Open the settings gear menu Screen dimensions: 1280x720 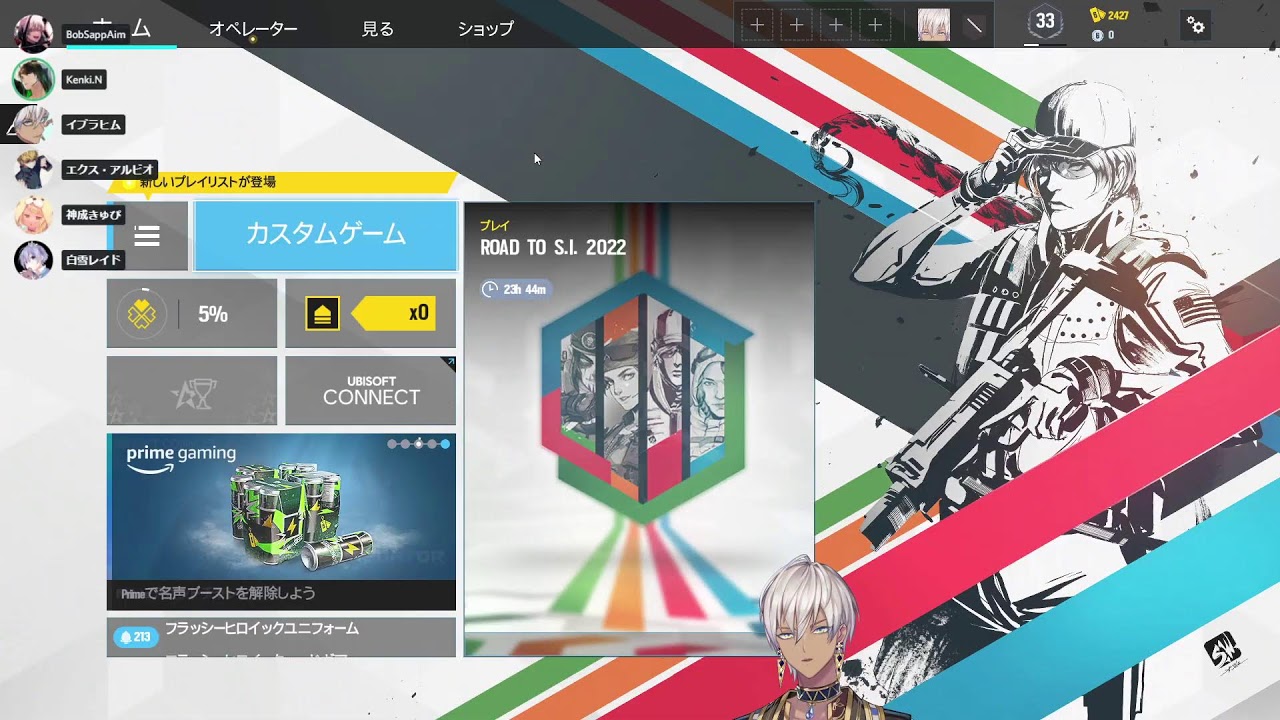[1196, 26]
